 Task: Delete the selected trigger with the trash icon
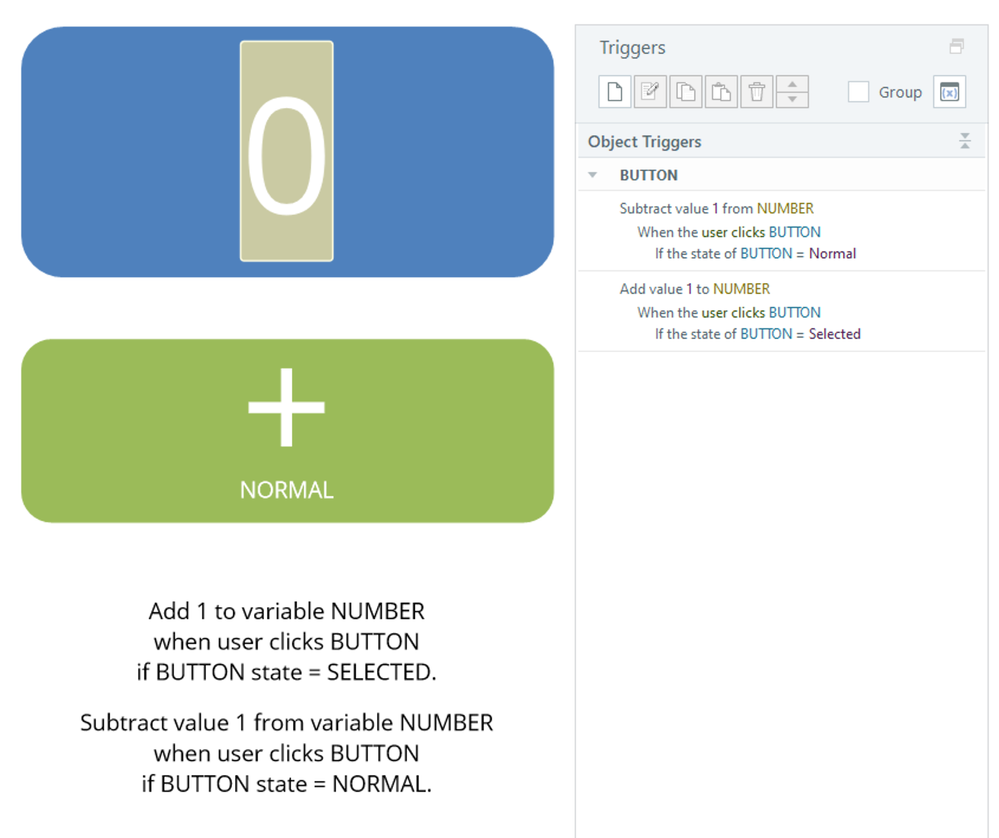pyautogui.click(x=757, y=92)
